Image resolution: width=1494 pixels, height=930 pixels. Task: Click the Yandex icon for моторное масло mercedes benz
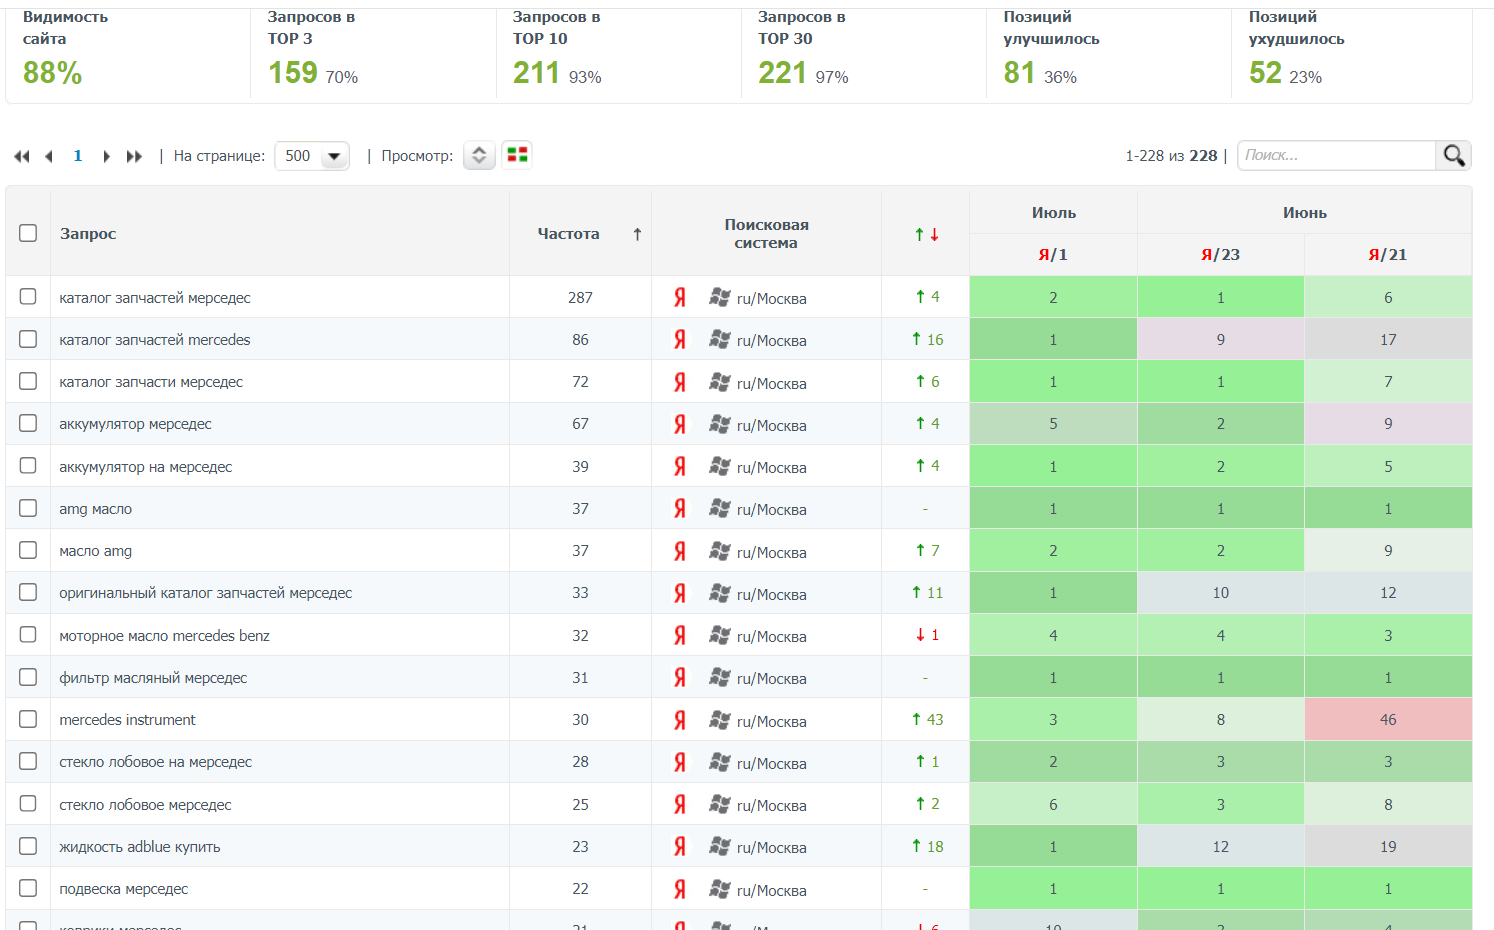680,635
